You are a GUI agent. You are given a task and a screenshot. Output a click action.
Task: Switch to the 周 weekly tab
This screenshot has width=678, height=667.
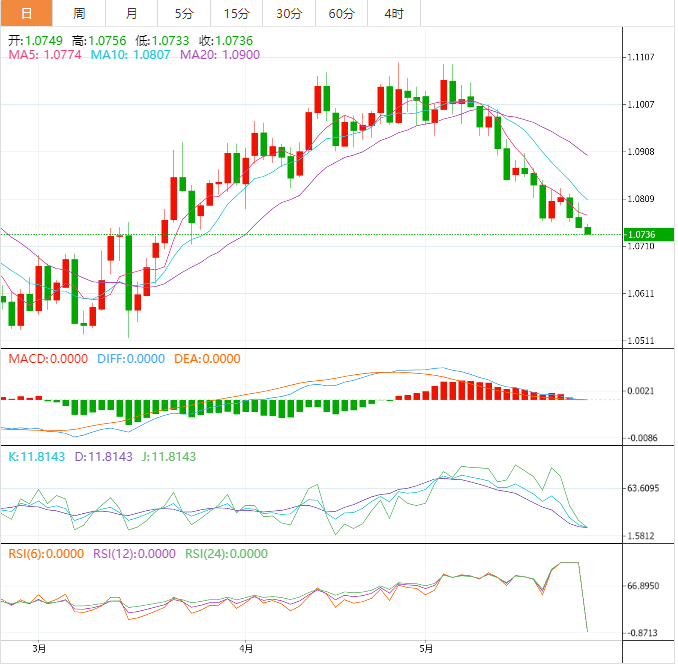79,13
